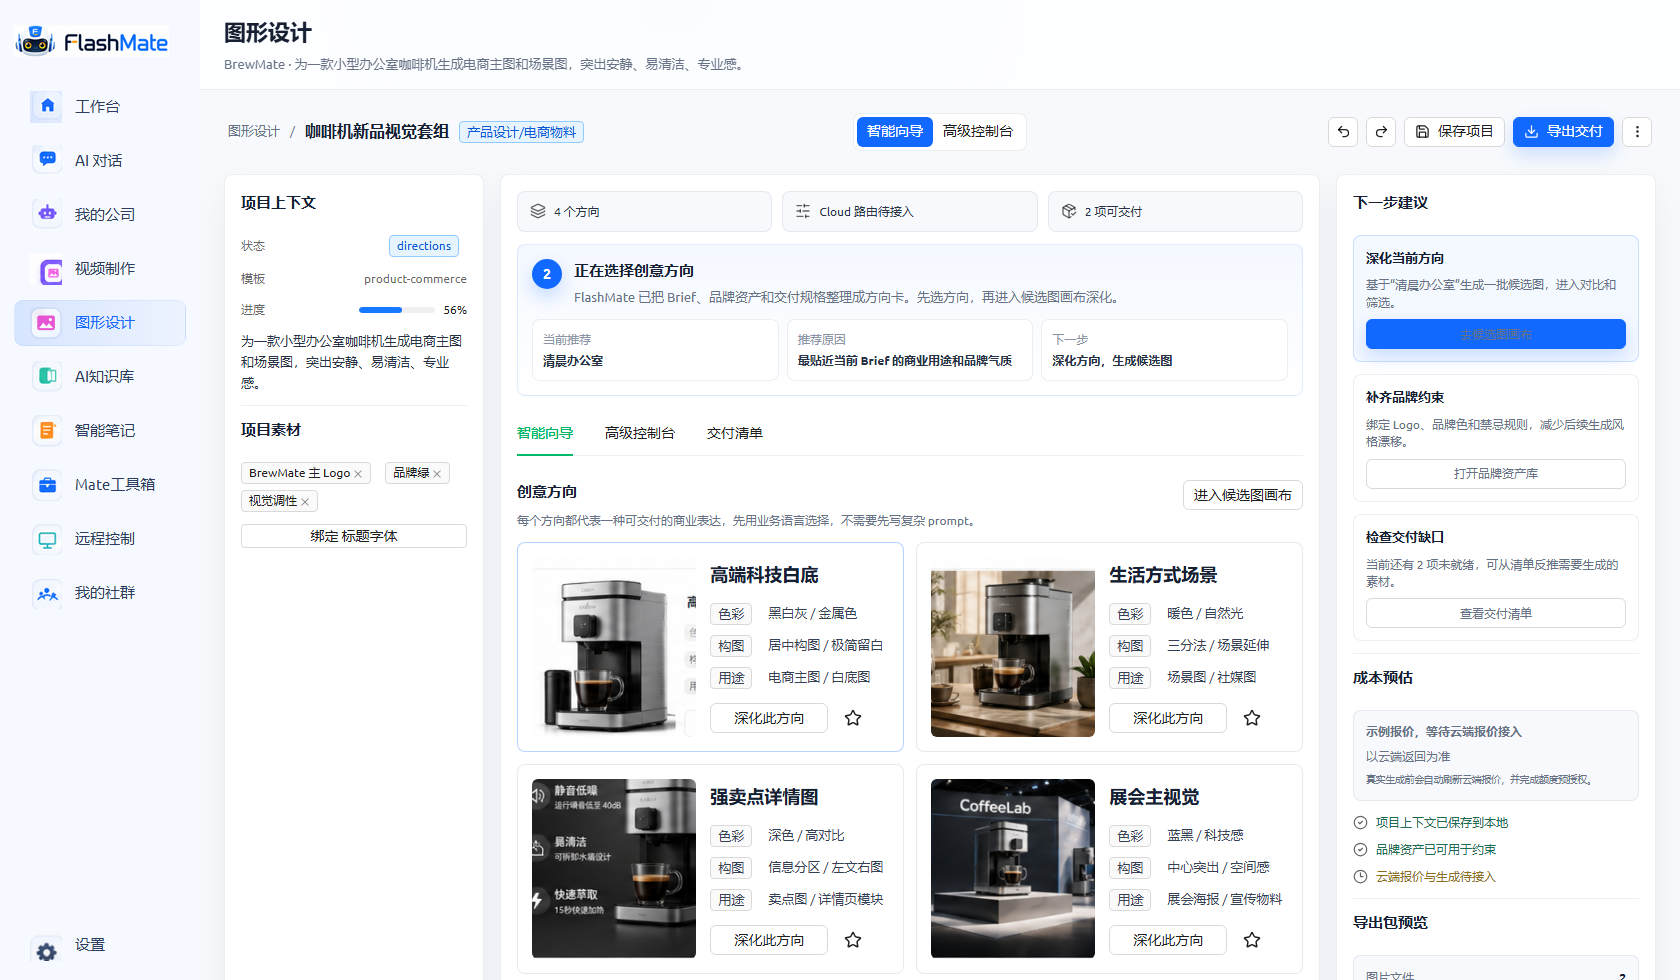1680x980 pixels.
Task: Click 当前推荐 清晨办公室 card
Action: (655, 350)
